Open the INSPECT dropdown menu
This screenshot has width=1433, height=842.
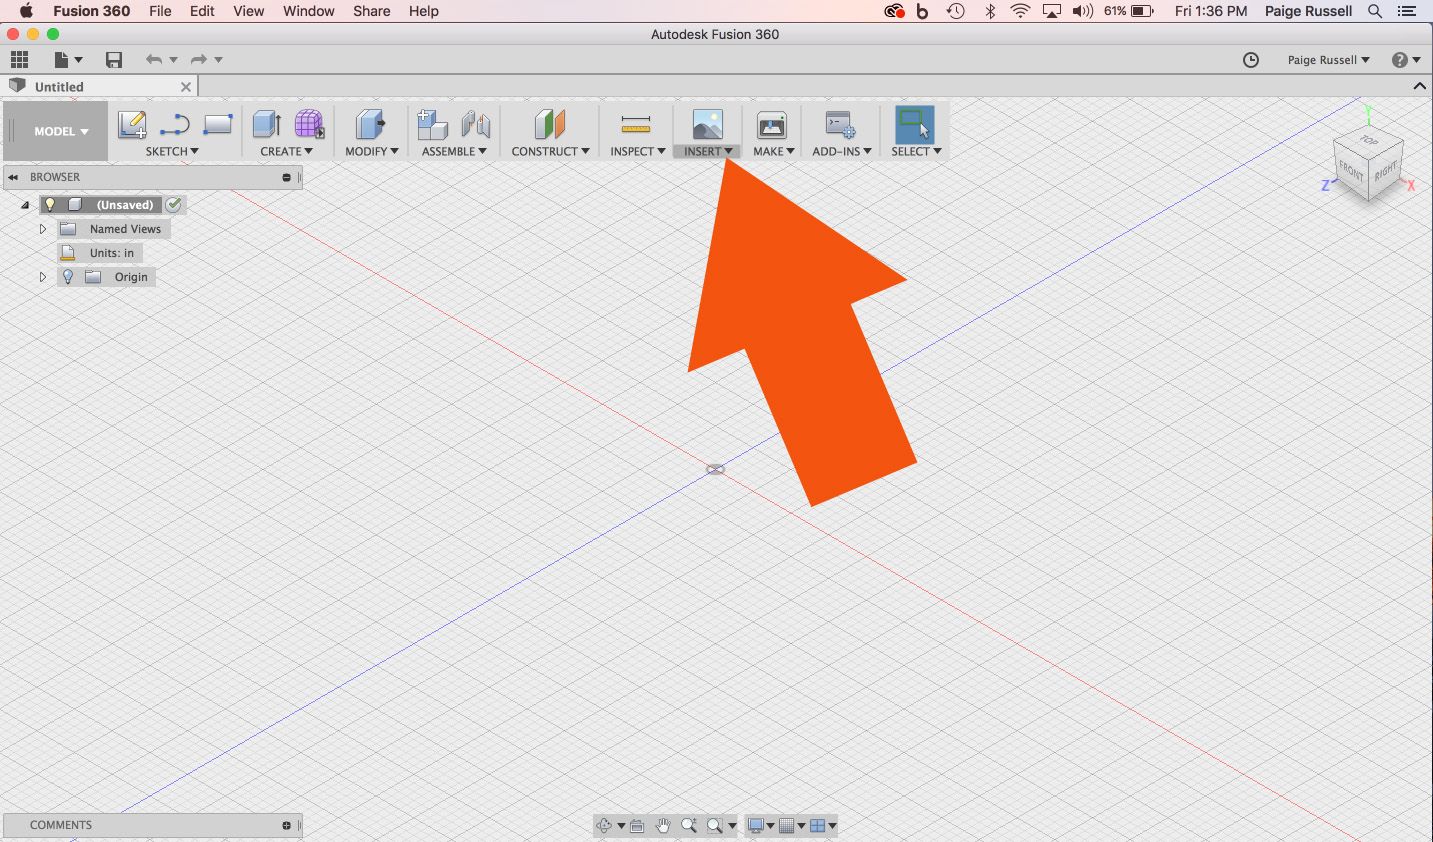pos(638,152)
